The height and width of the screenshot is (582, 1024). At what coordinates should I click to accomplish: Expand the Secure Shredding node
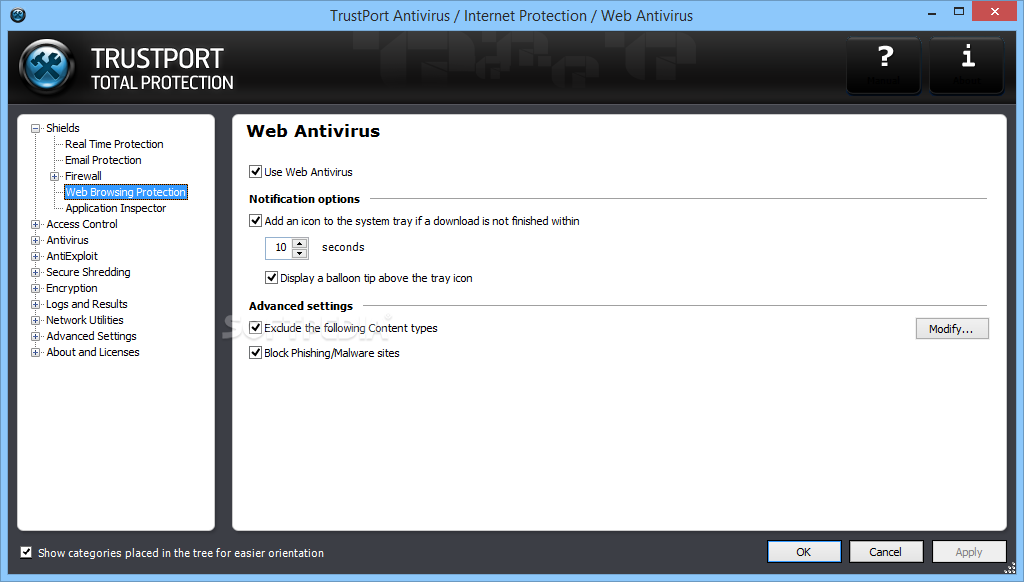35,272
